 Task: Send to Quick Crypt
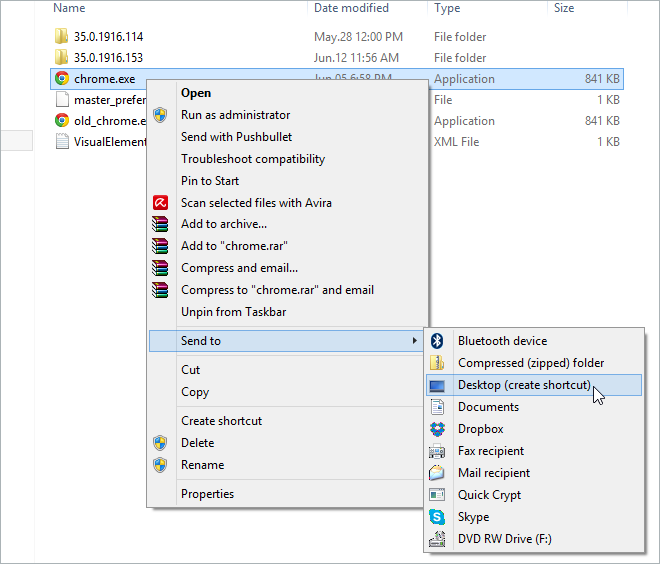tap(534, 495)
